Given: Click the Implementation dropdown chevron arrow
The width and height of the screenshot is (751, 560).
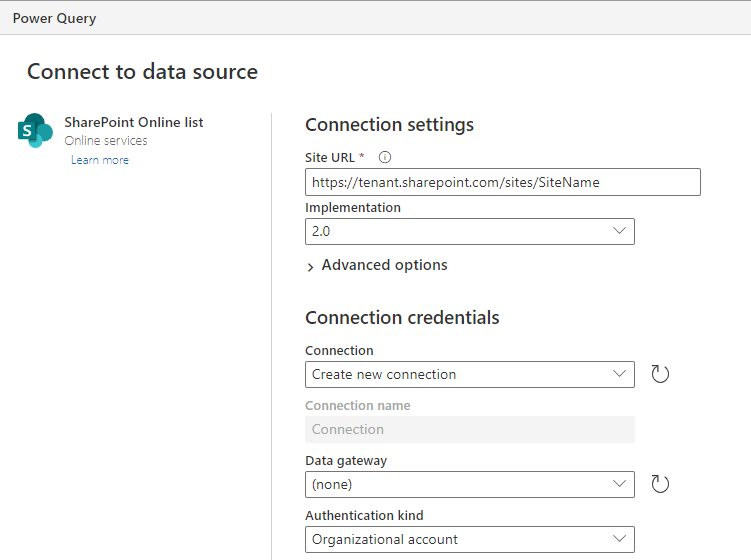Looking at the screenshot, I should (619, 231).
